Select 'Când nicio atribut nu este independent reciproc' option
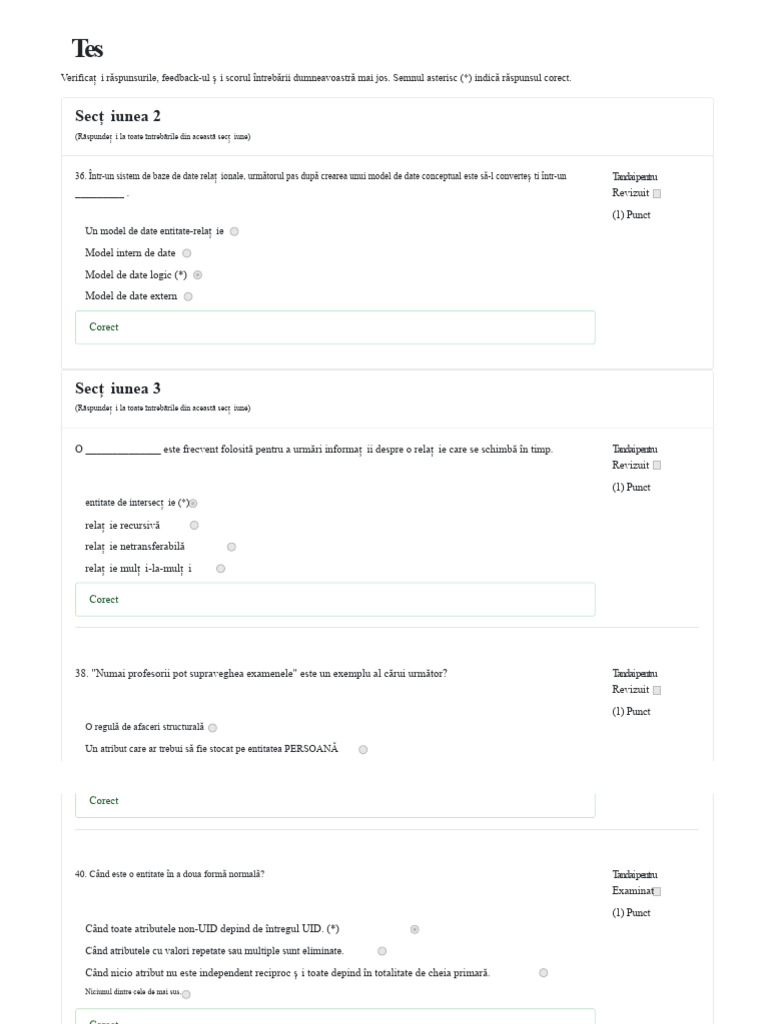 click(543, 973)
